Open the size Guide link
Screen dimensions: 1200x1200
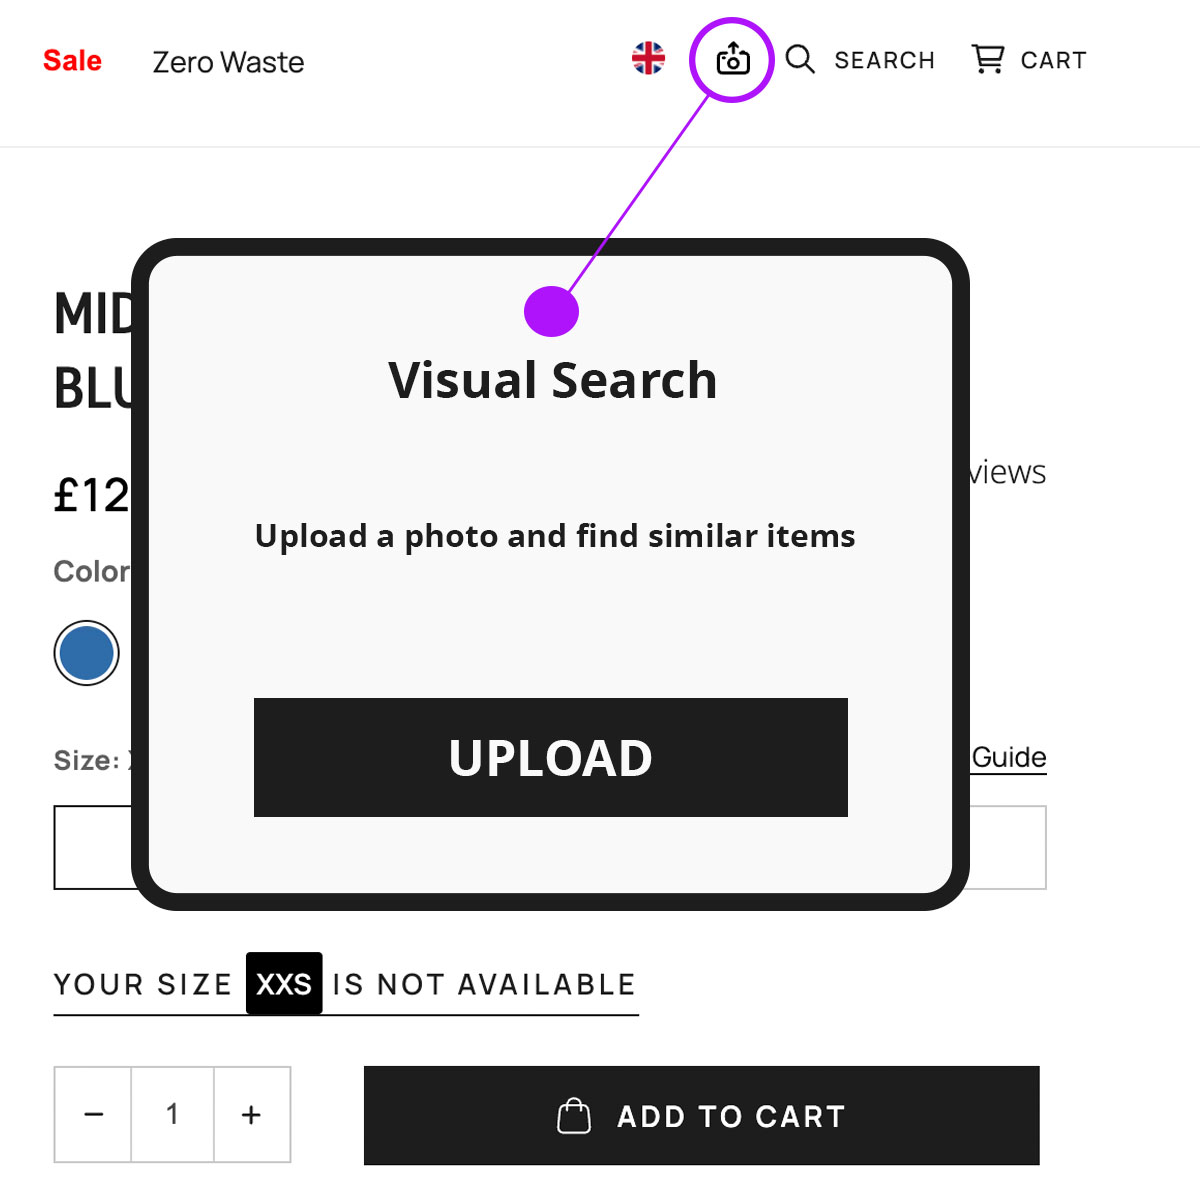pos(1009,757)
